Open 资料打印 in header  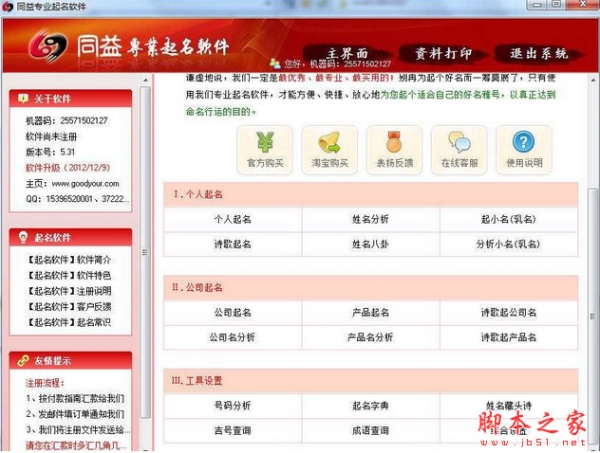pyautogui.click(x=443, y=53)
